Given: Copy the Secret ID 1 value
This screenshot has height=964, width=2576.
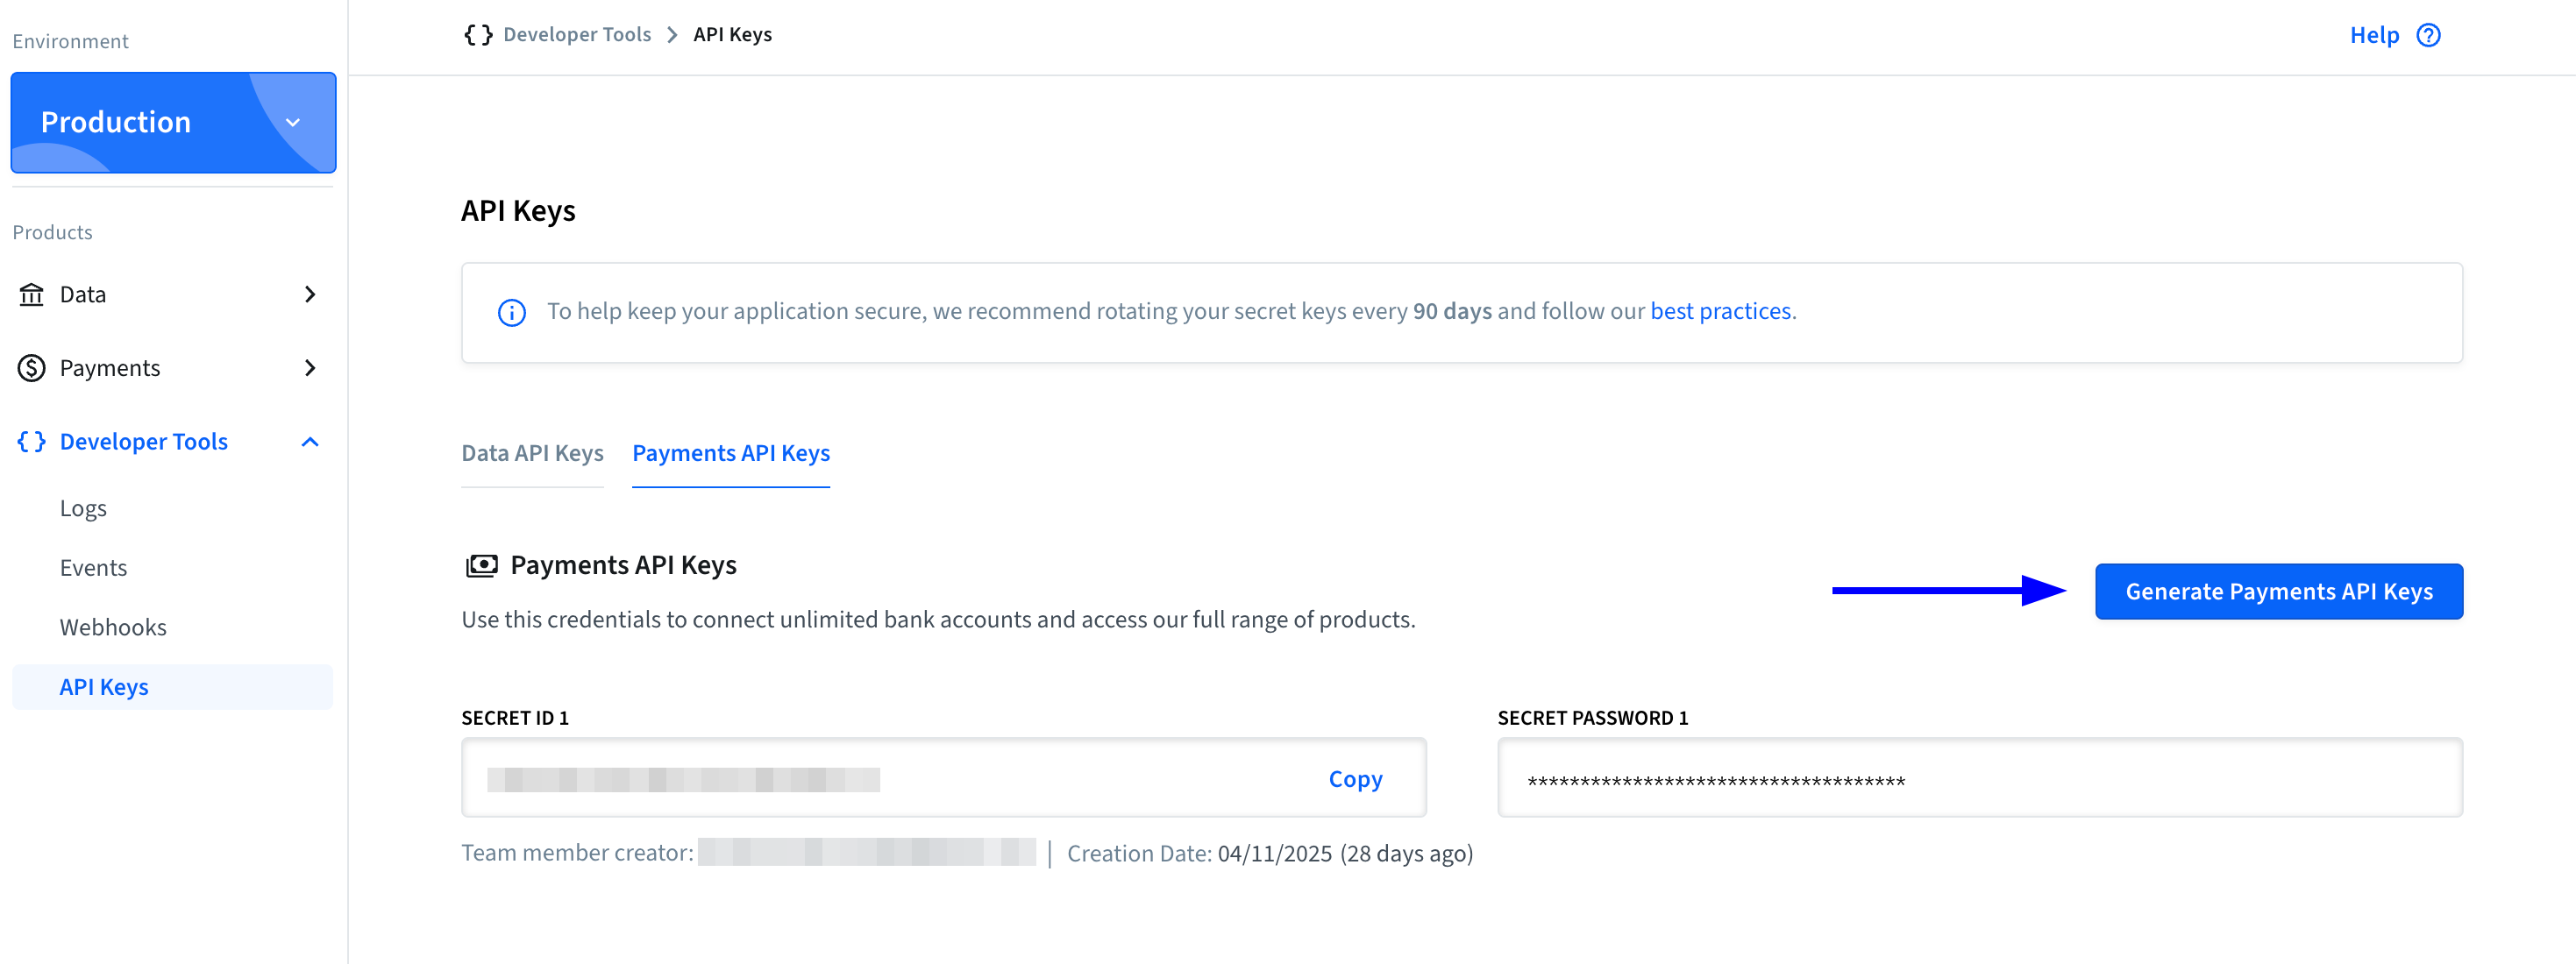Looking at the screenshot, I should coord(1354,778).
